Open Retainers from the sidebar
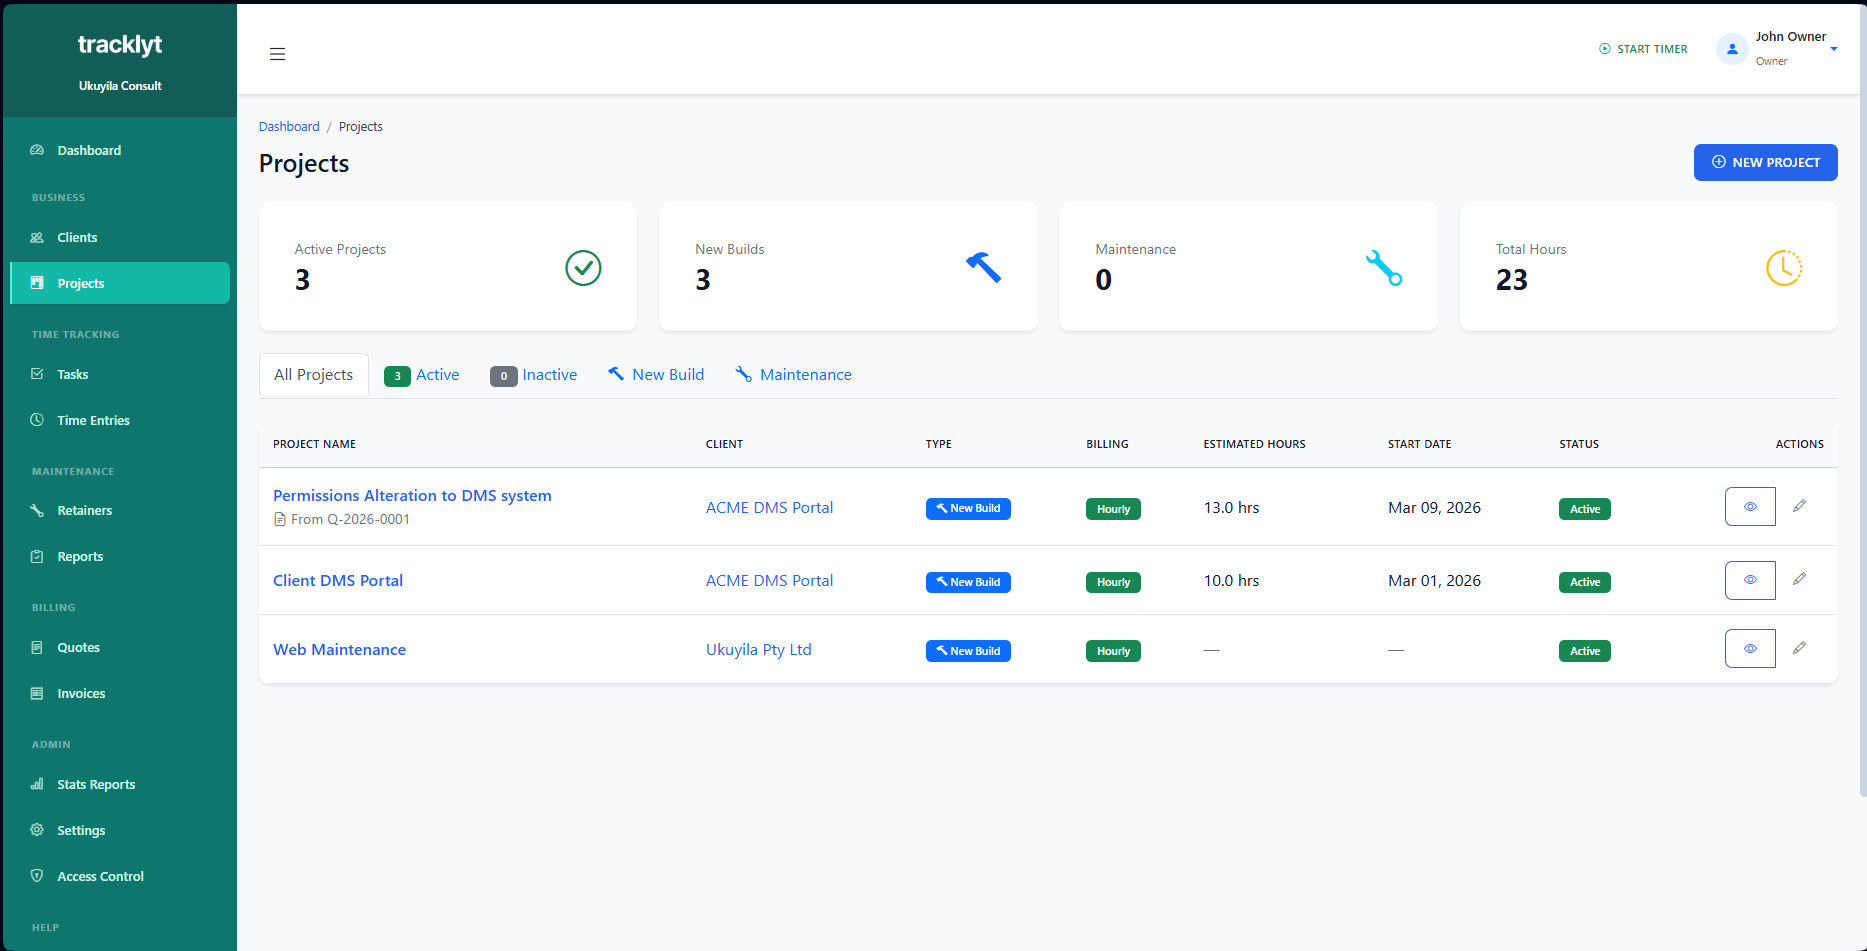 click(84, 510)
